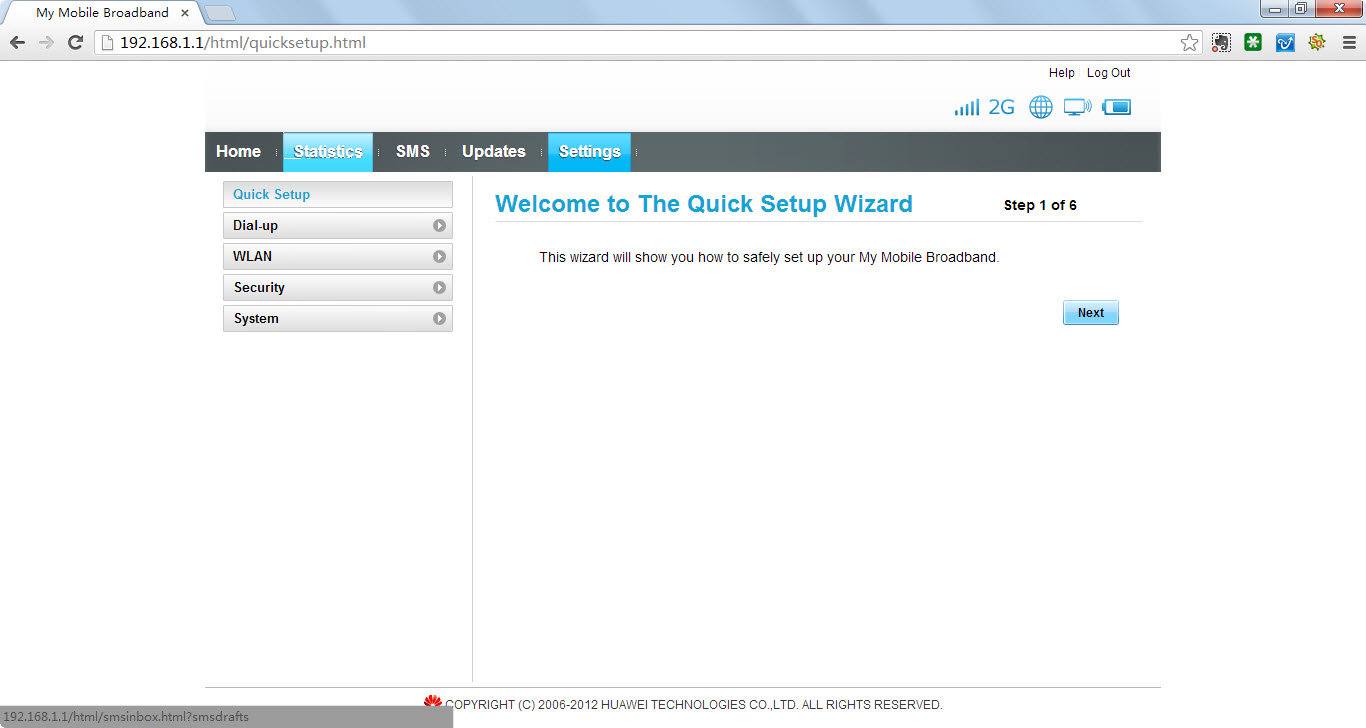Click the globe internet connection icon
This screenshot has width=1366, height=728.
[1041, 107]
